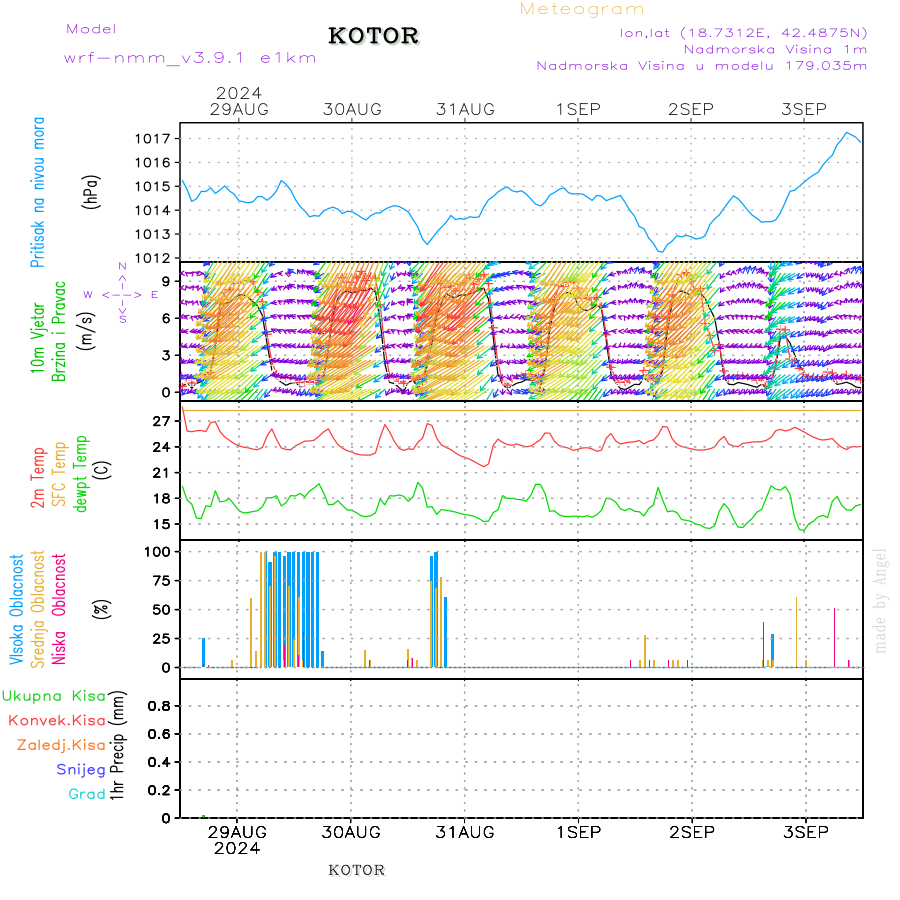Click the 27 temperature tick label

point(161,421)
